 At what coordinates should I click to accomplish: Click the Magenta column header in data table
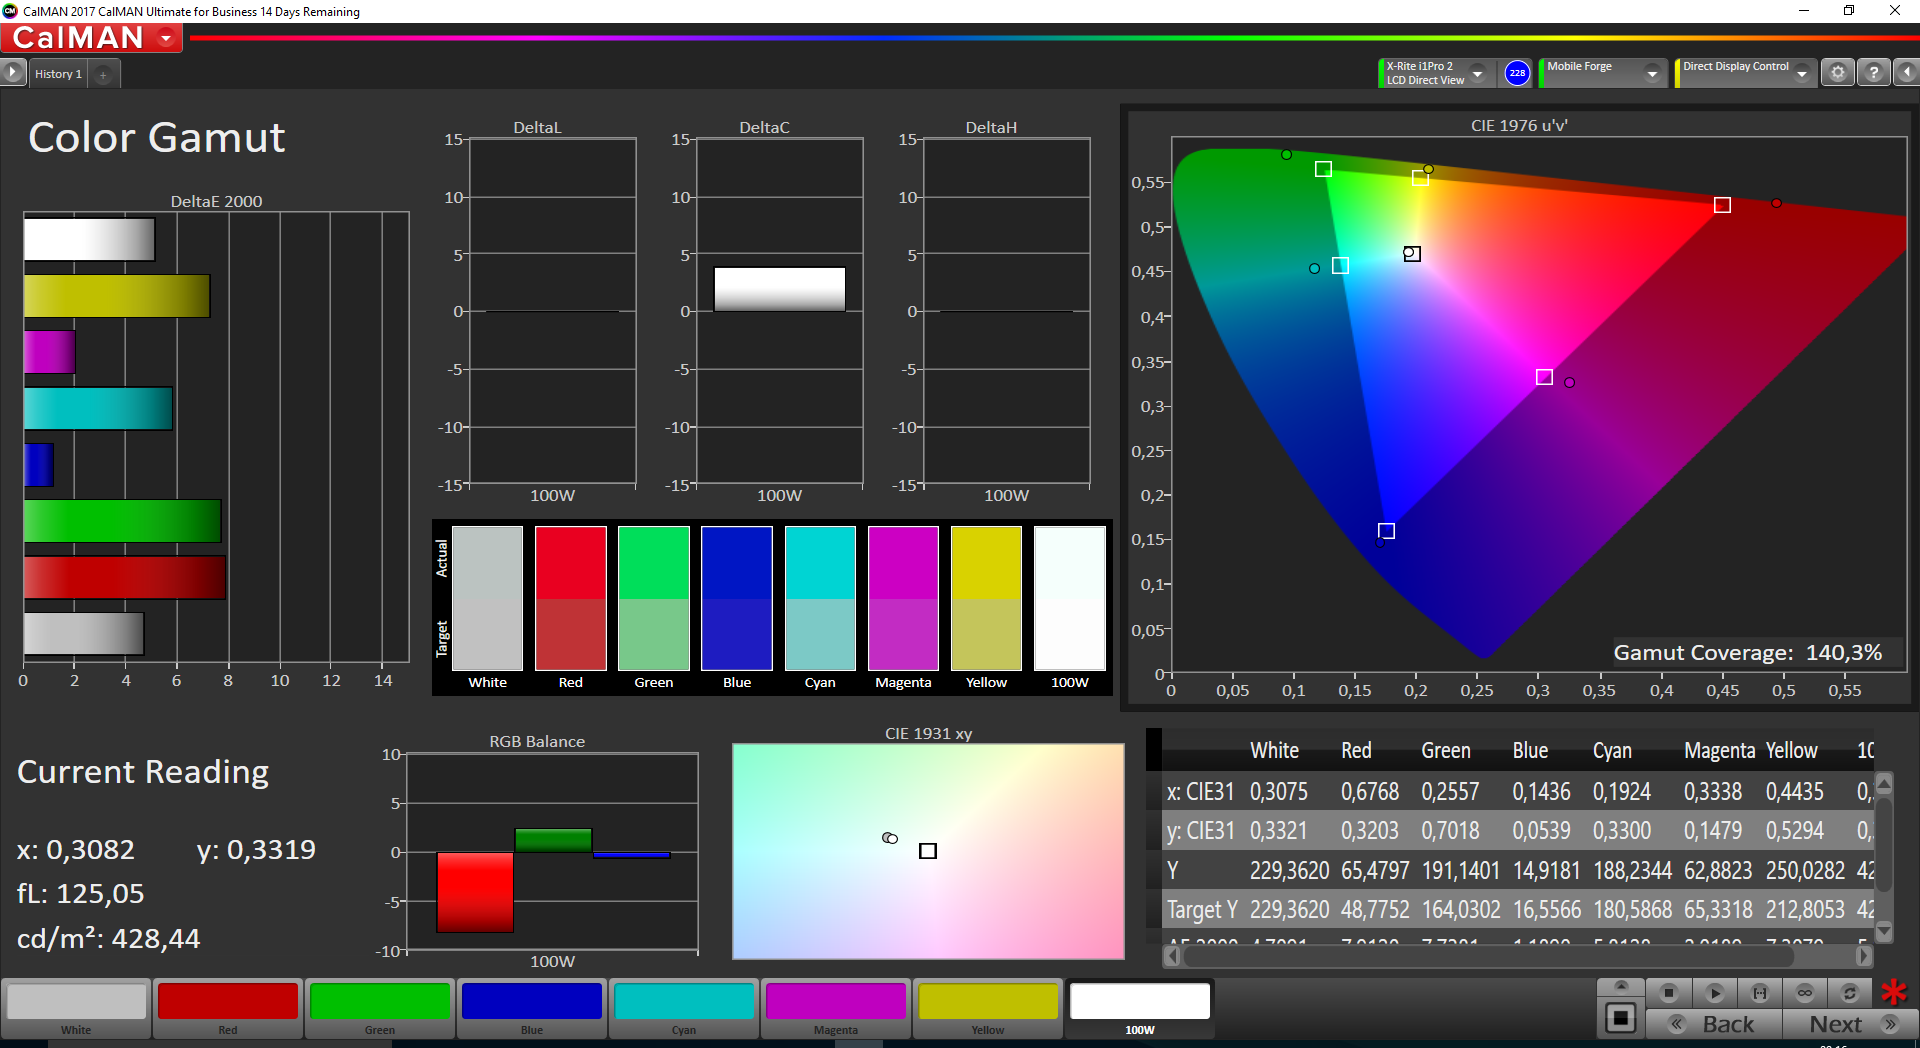click(1719, 750)
